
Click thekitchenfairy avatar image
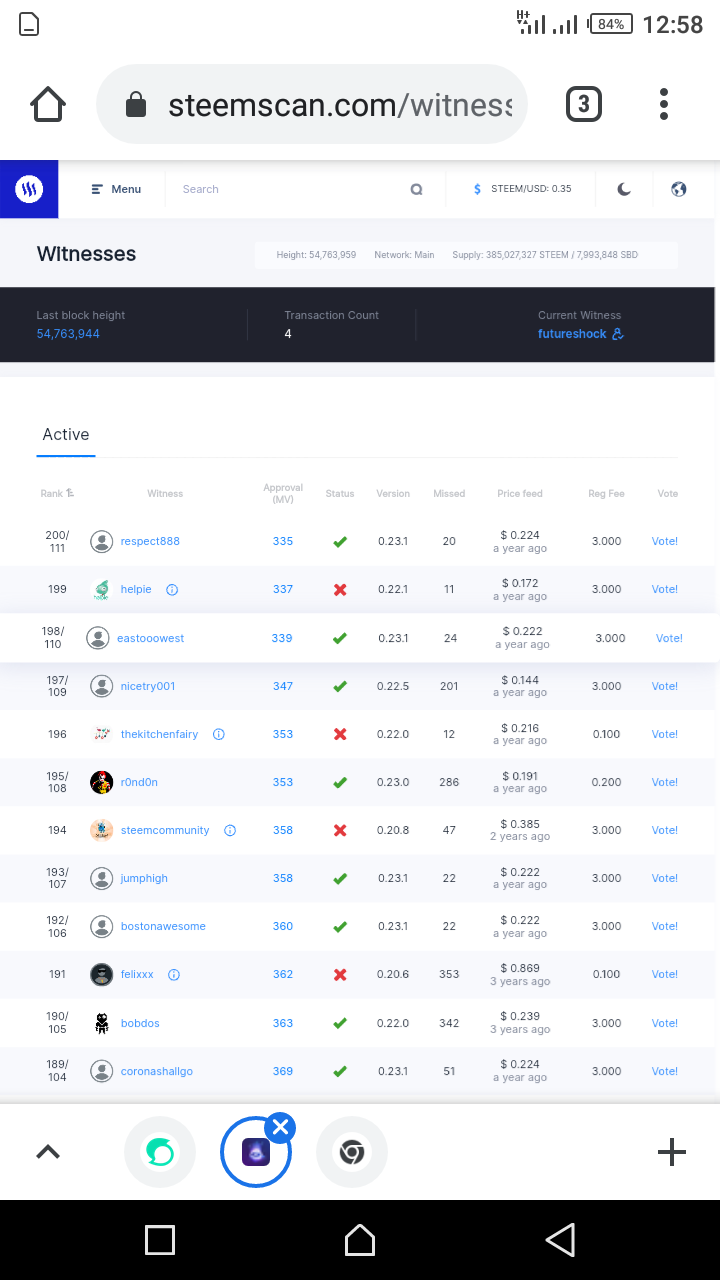tap(101, 734)
